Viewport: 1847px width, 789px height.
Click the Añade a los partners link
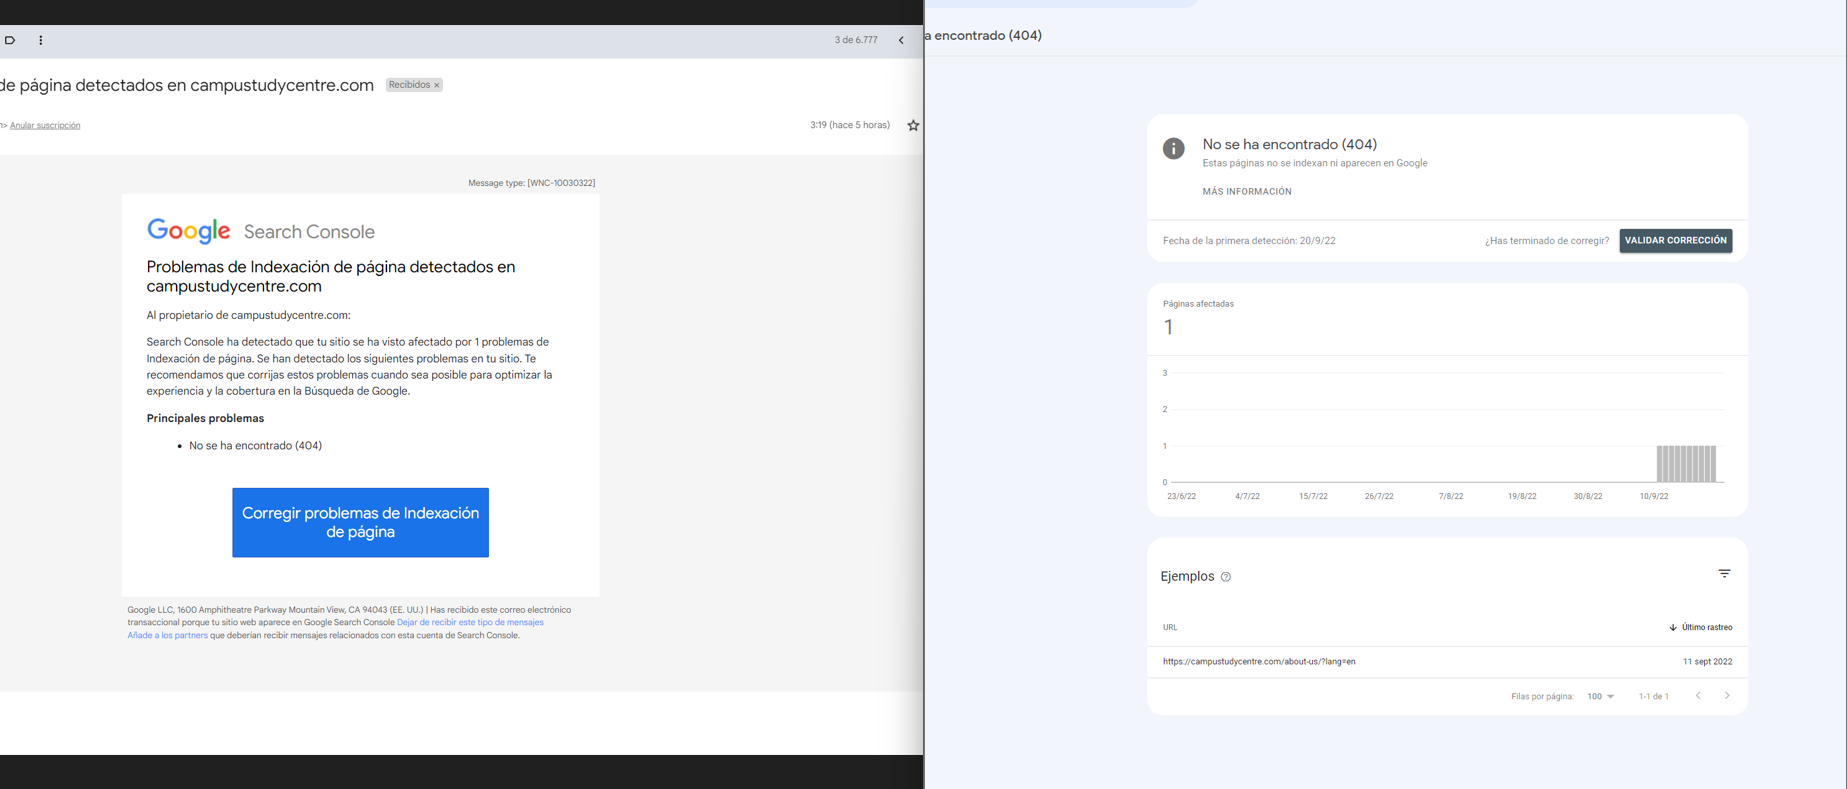point(167,635)
